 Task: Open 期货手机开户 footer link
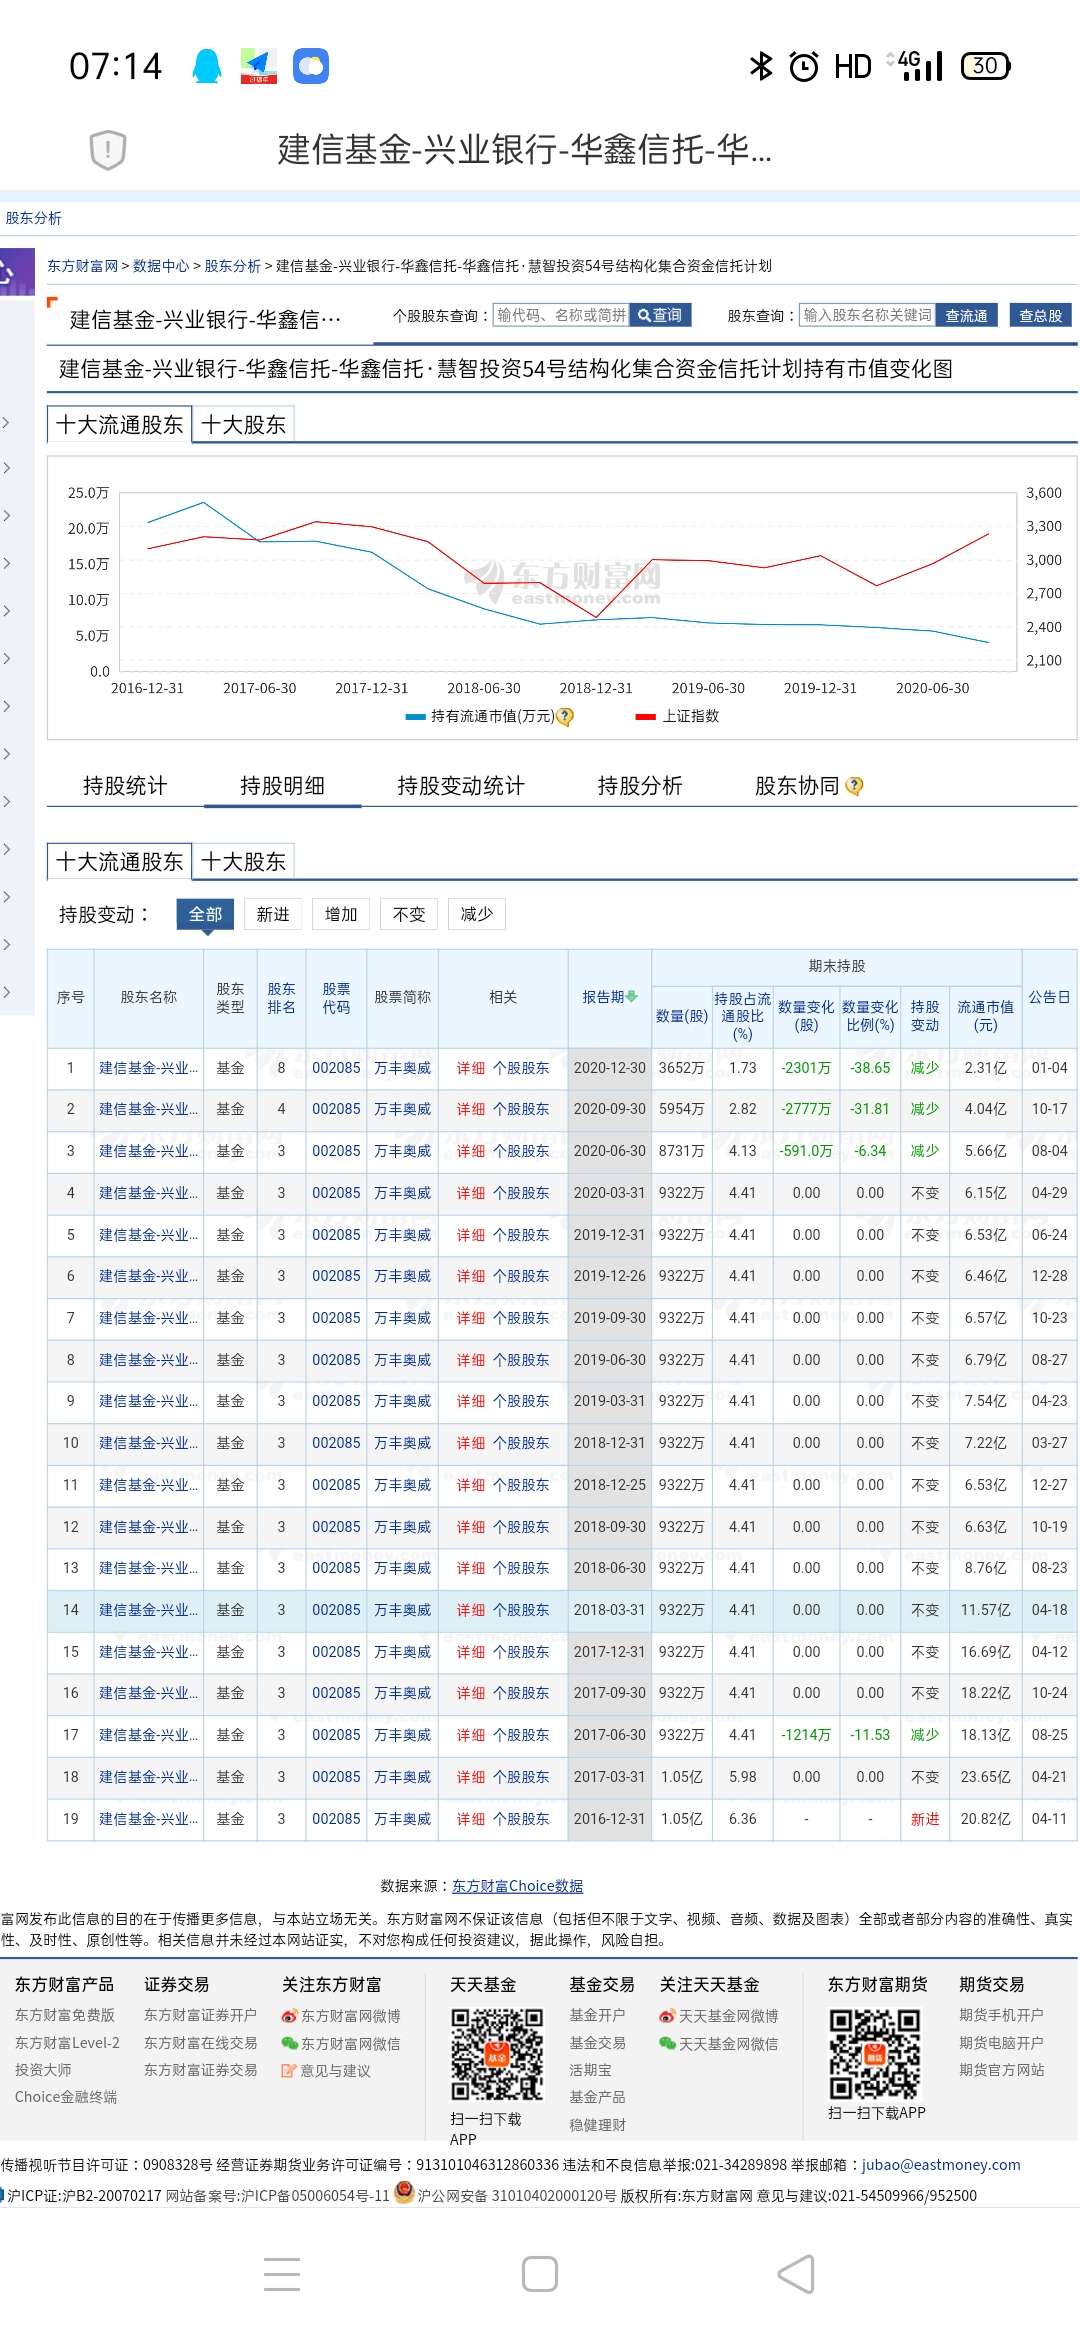coord(1001,2015)
